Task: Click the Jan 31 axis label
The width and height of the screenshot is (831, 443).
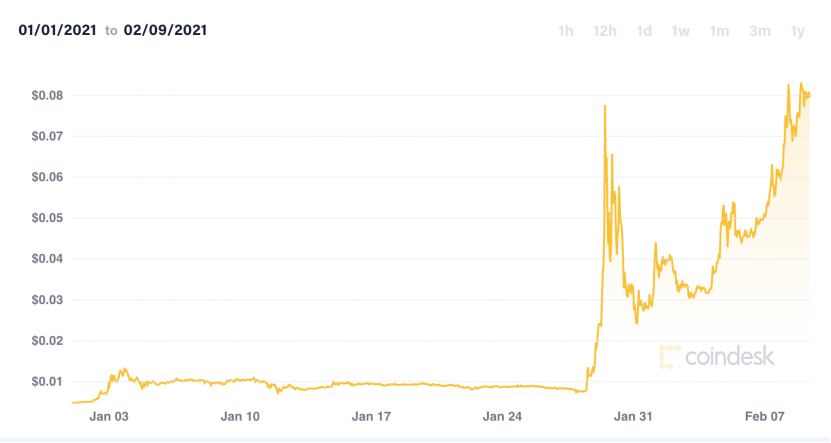Action: pyautogui.click(x=633, y=417)
